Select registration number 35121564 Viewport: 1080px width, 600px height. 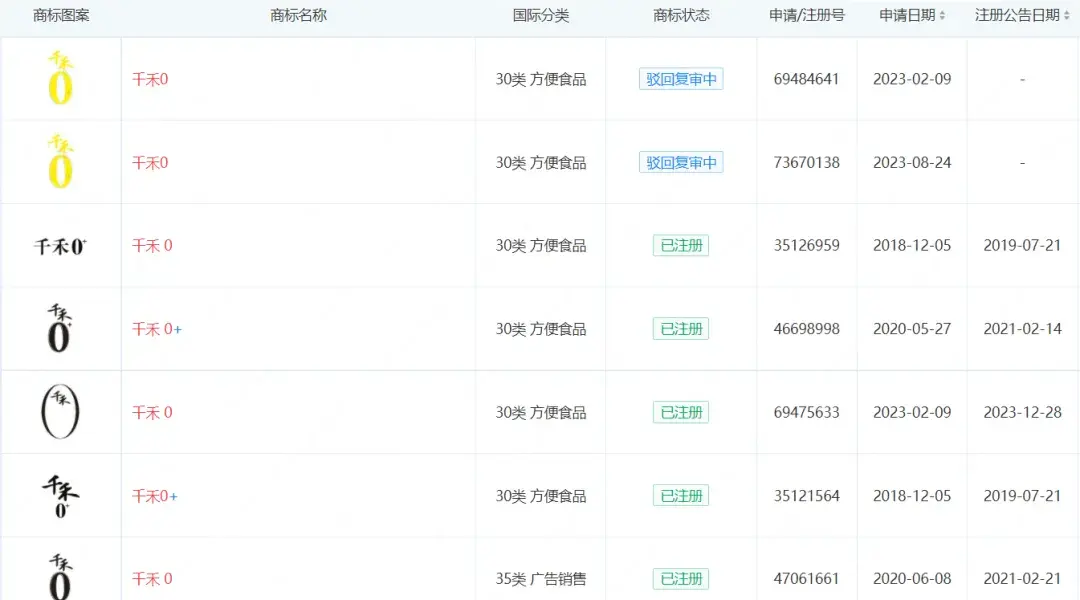tap(807, 496)
